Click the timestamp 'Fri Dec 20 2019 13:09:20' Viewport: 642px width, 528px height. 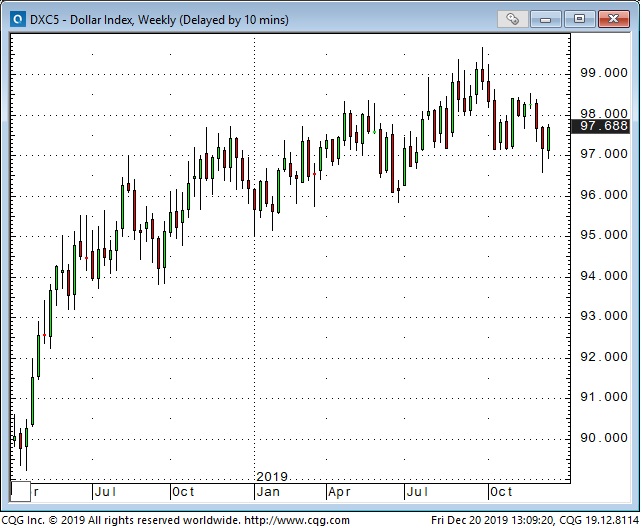tap(493, 520)
